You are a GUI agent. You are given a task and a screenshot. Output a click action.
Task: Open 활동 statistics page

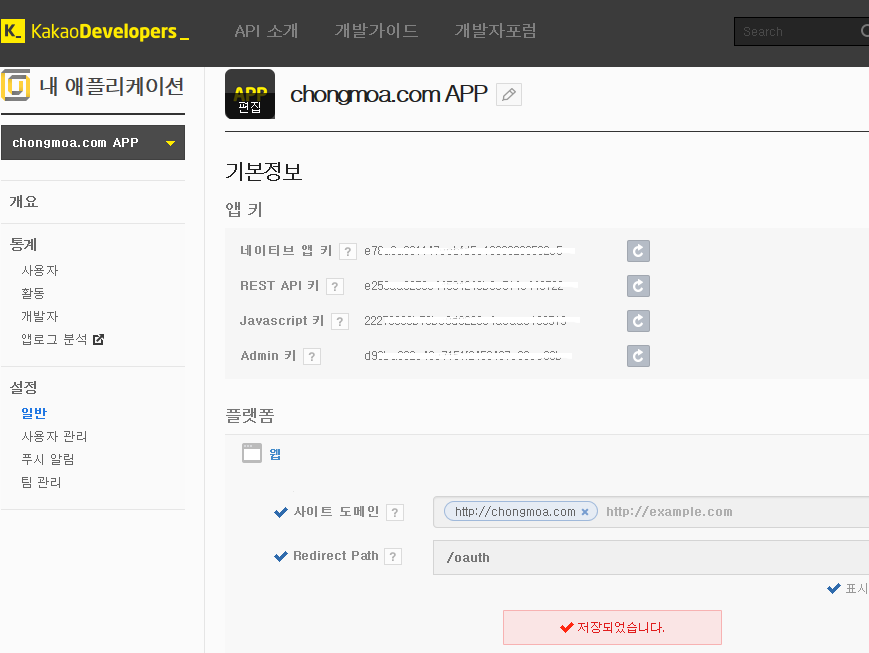pos(33,293)
